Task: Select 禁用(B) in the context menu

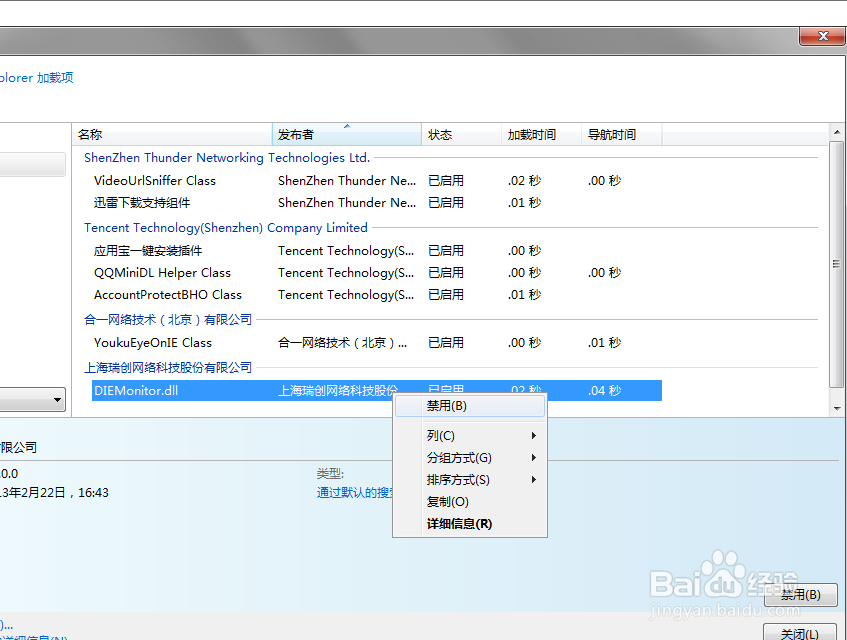Action: click(469, 406)
